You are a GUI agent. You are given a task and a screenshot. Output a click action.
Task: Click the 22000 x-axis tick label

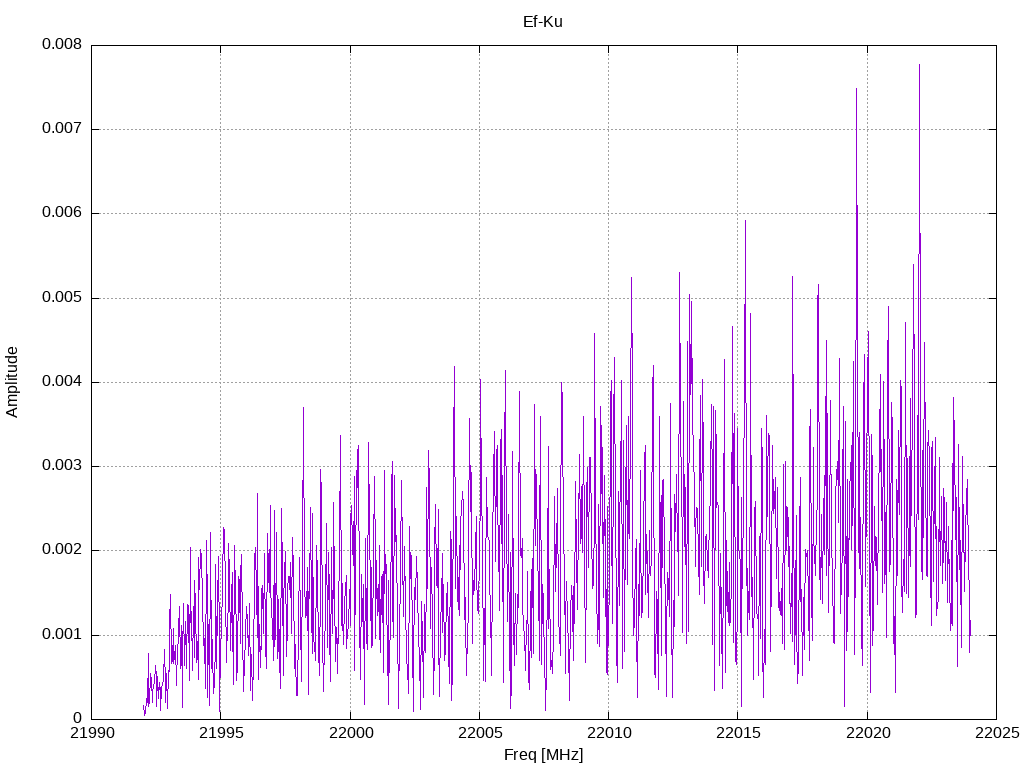pos(350,735)
